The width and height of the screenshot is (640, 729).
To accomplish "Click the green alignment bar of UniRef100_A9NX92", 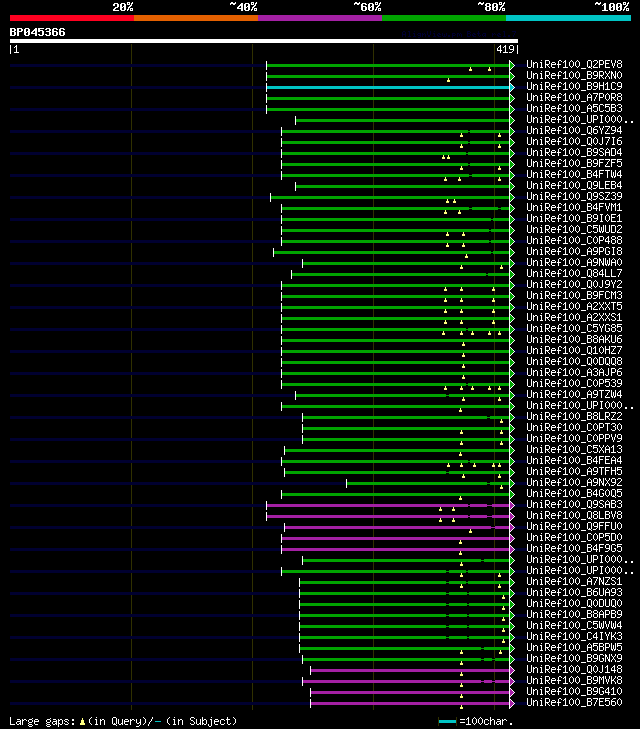I will point(428,484).
